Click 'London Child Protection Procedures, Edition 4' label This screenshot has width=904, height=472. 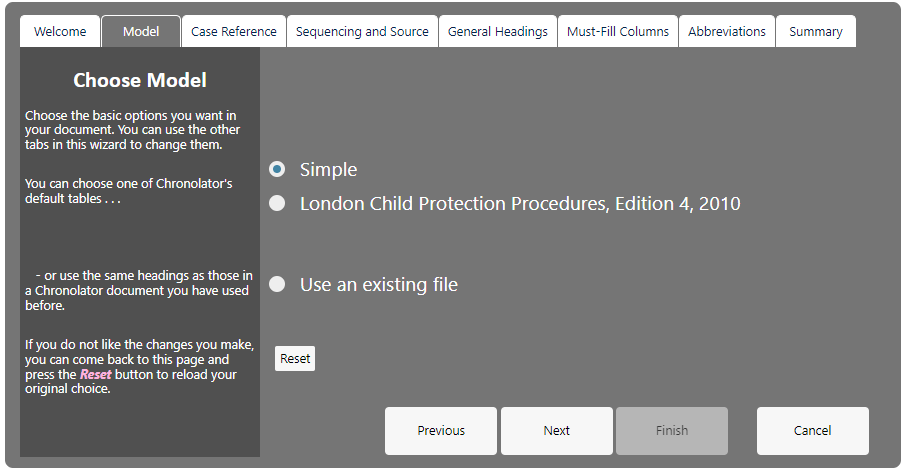(x=520, y=203)
